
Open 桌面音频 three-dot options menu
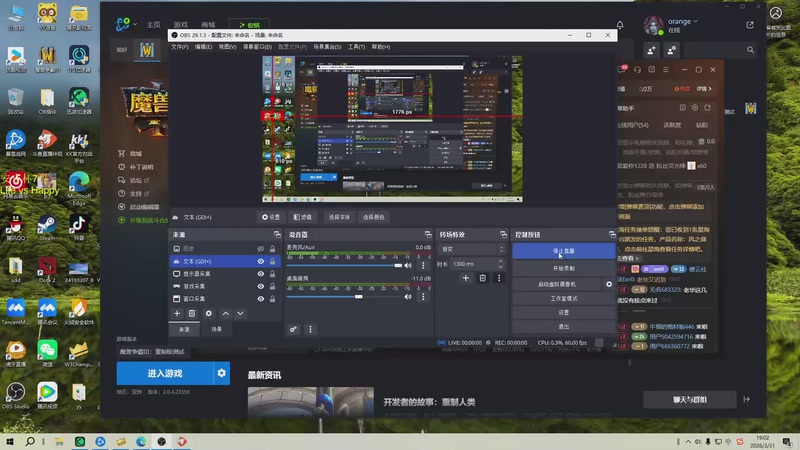click(423, 296)
